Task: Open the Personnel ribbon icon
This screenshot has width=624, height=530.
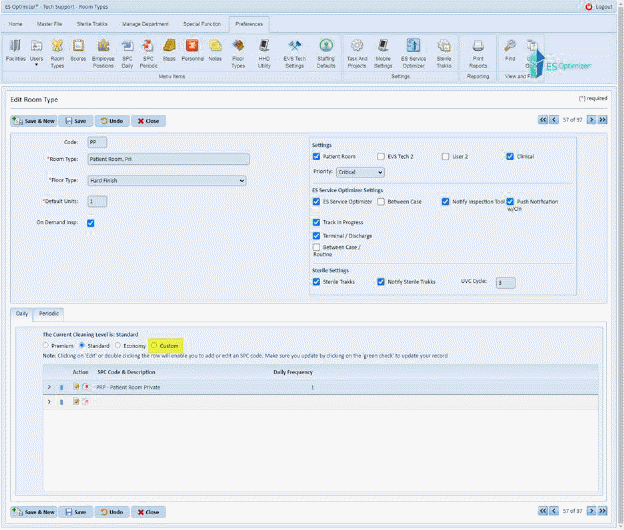Action: [192, 51]
